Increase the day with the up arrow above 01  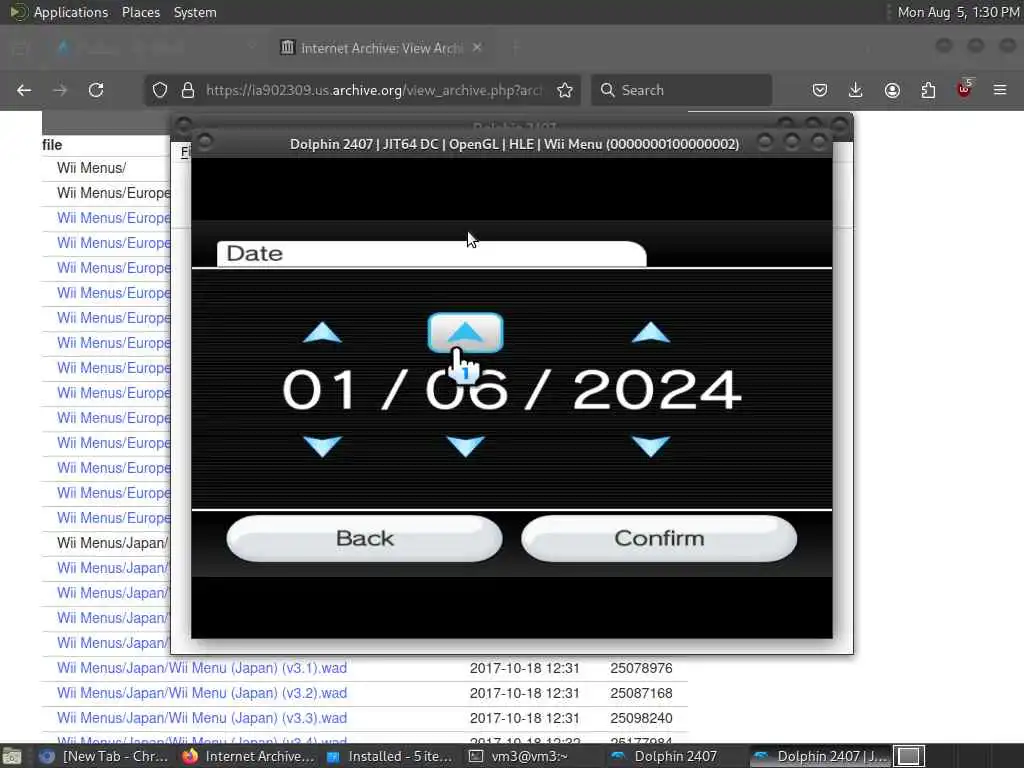point(323,332)
